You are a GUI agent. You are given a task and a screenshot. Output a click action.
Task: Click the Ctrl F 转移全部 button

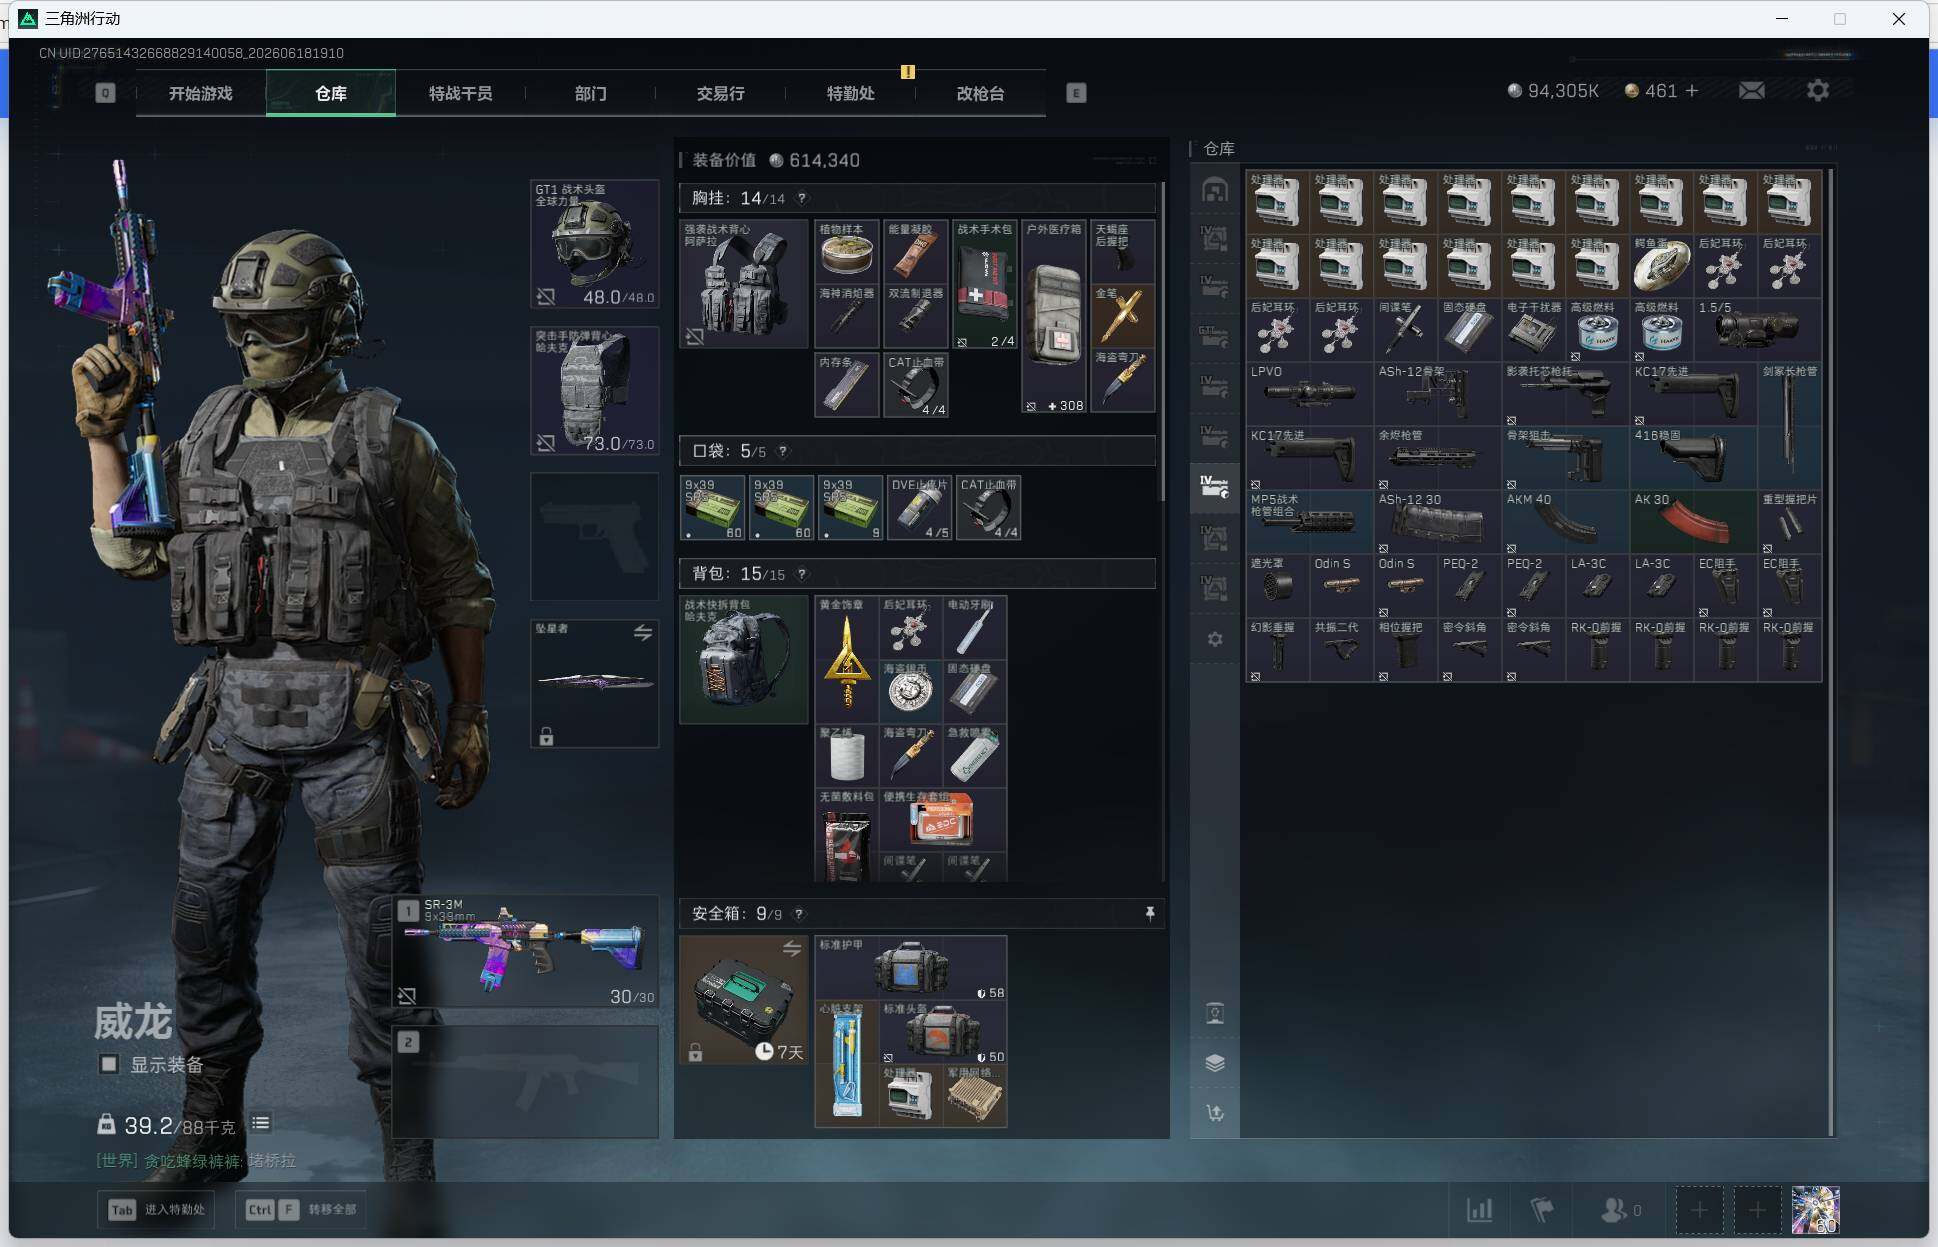301,1210
